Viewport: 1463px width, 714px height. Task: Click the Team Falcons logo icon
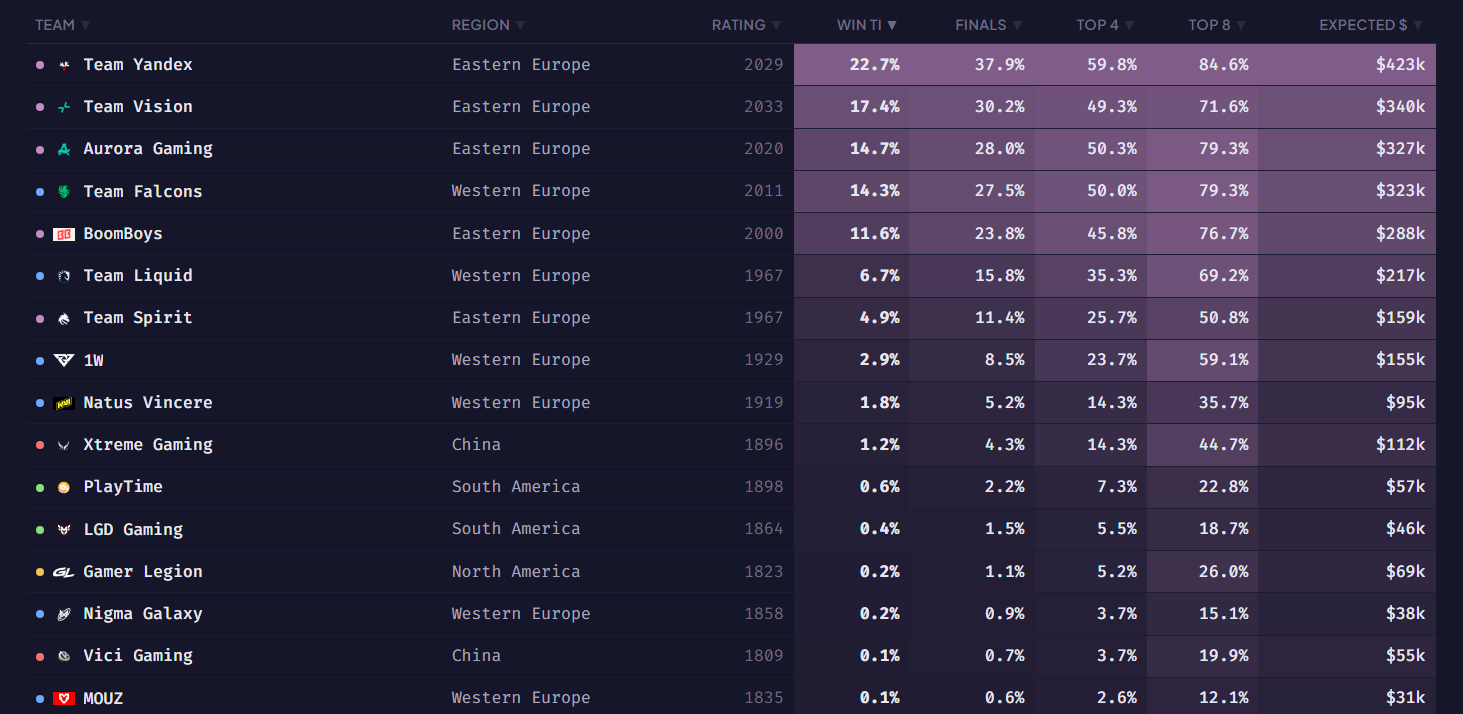click(x=64, y=191)
